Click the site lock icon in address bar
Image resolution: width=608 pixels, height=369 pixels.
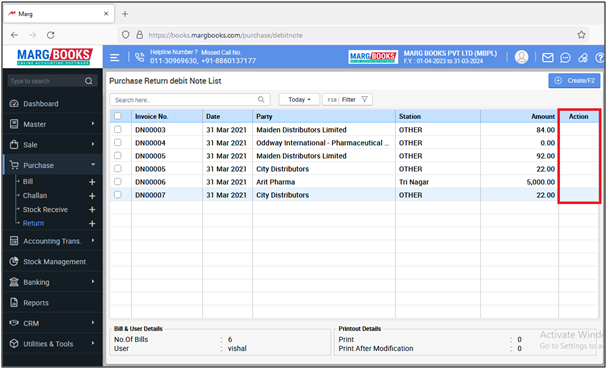coord(140,35)
